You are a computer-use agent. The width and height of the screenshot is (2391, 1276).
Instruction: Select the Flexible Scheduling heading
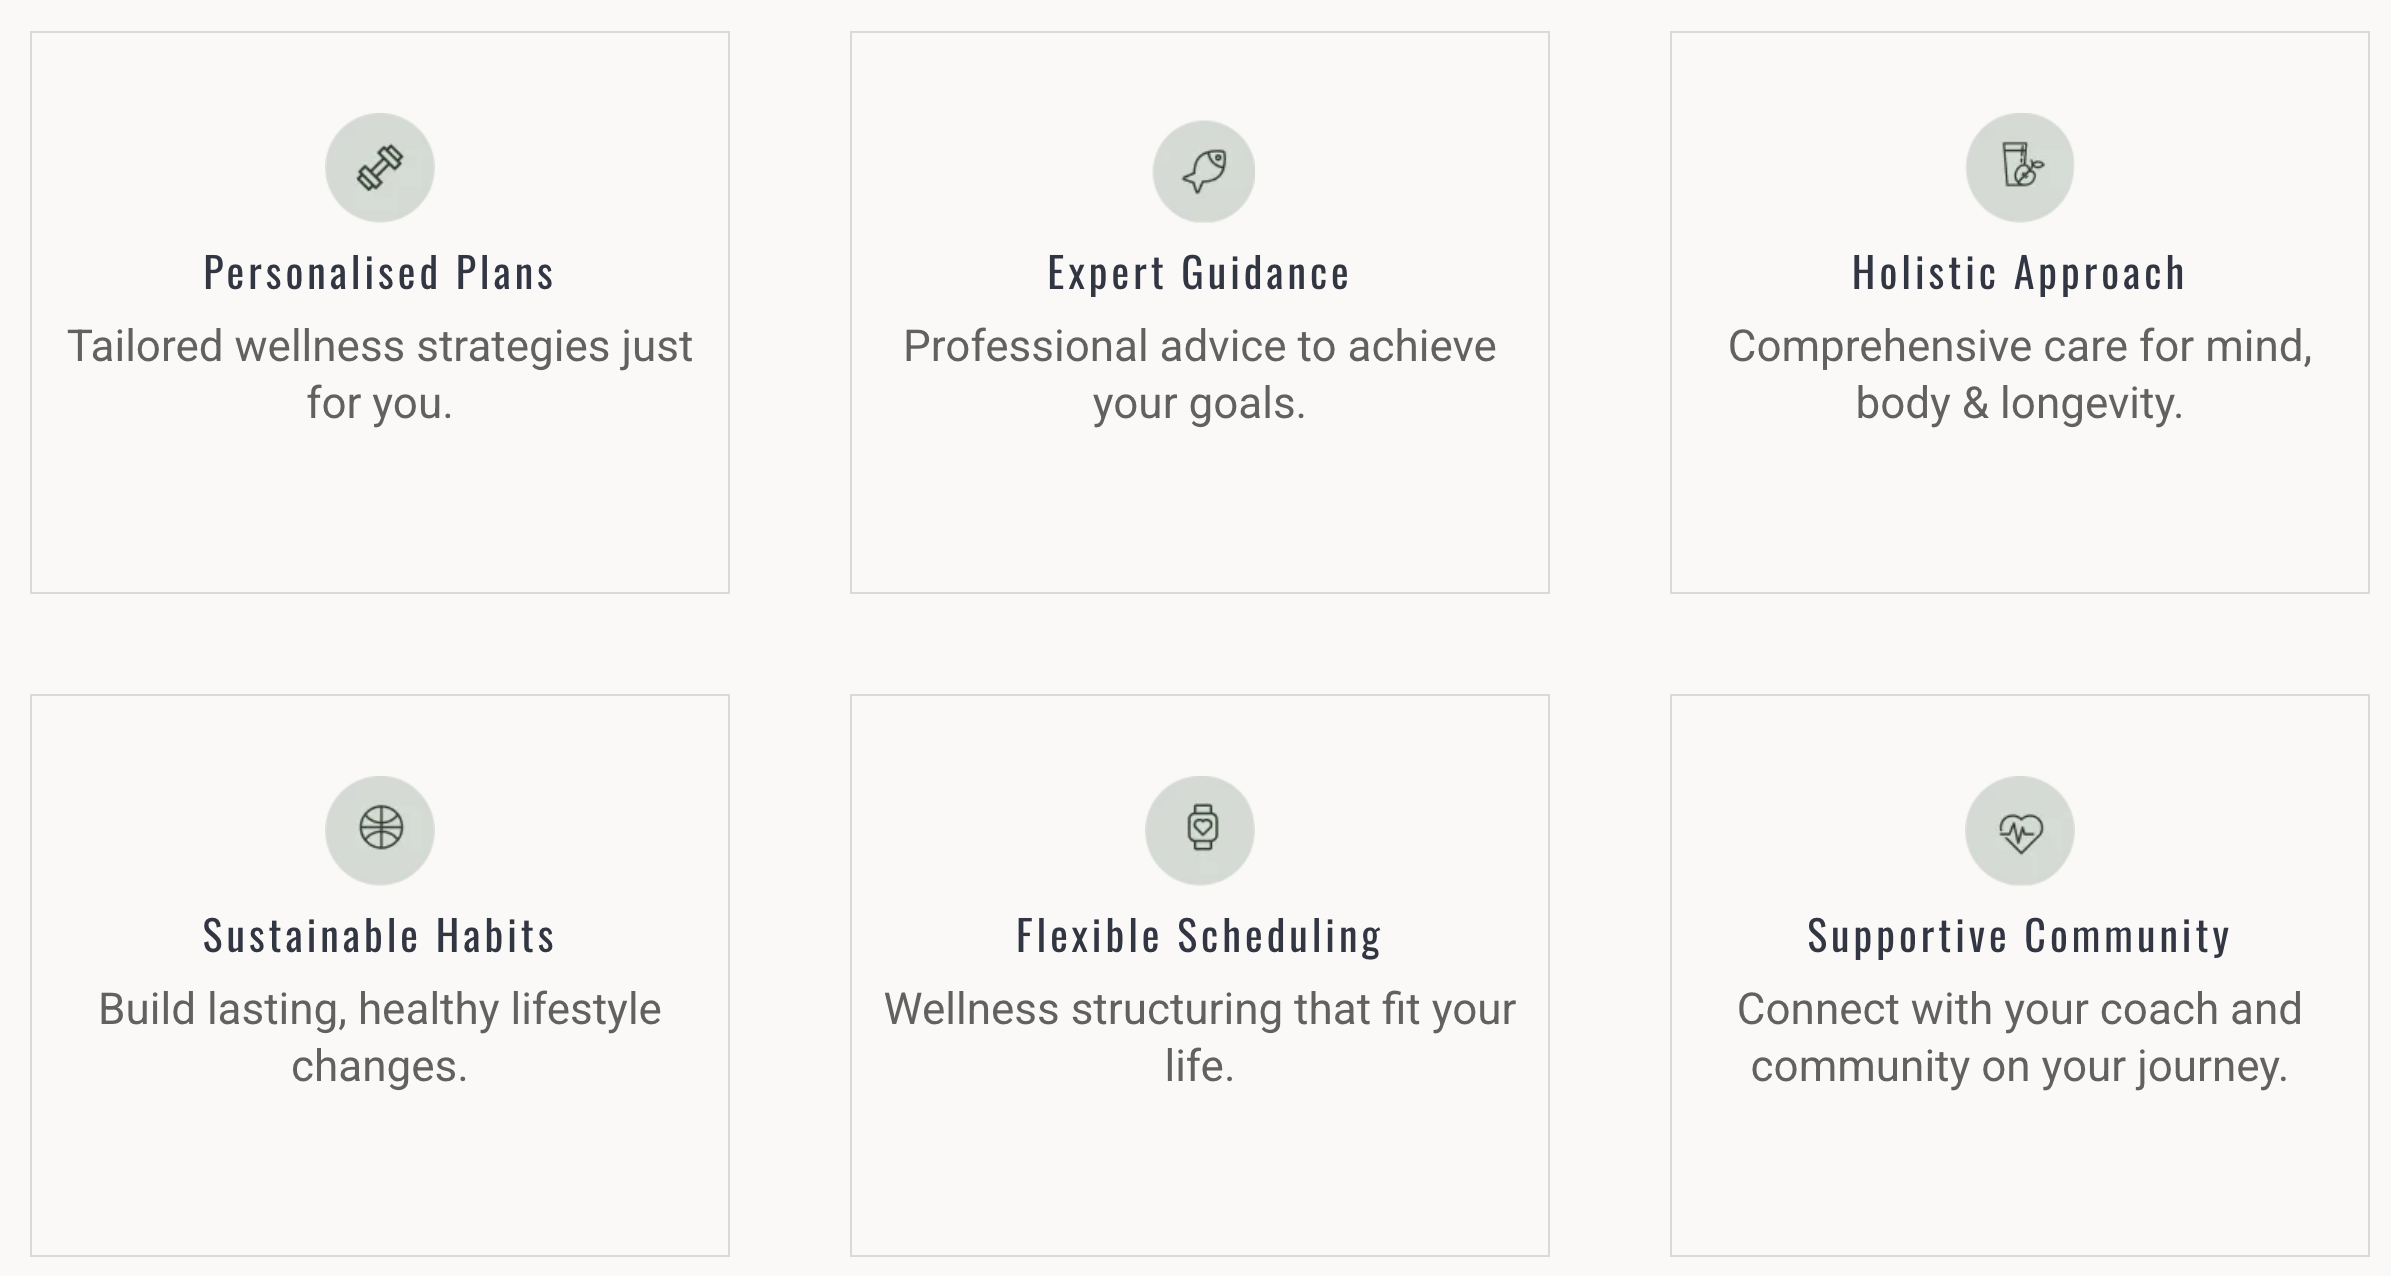[x=1199, y=936]
